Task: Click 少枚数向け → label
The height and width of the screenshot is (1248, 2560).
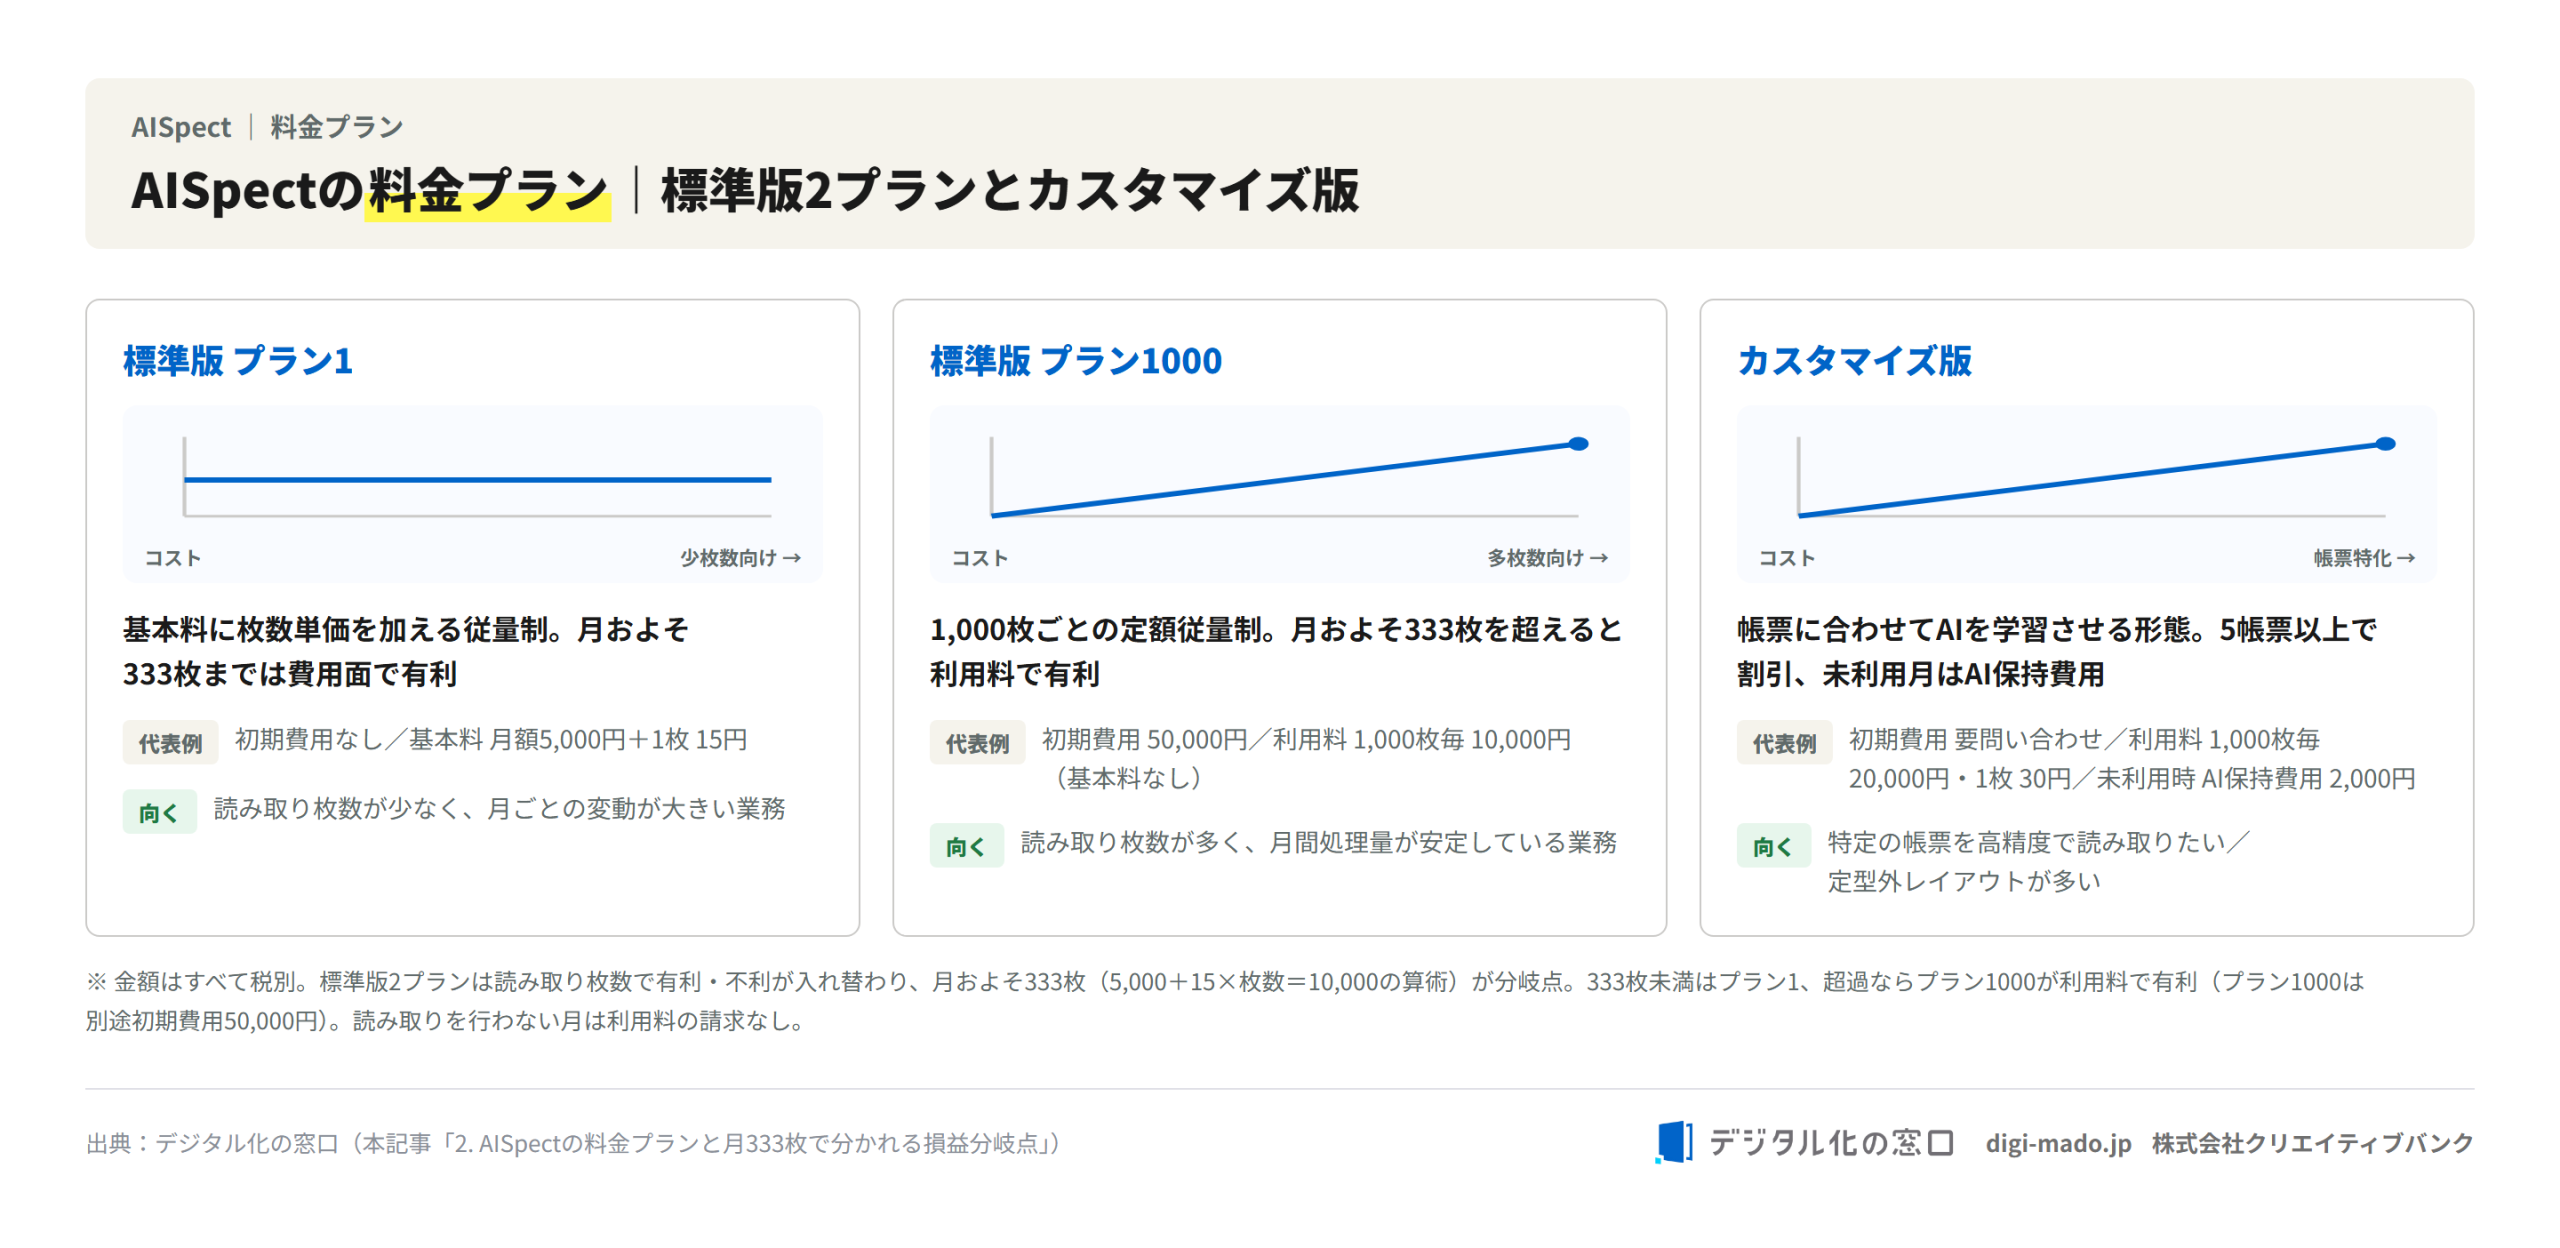Action: [x=740, y=557]
